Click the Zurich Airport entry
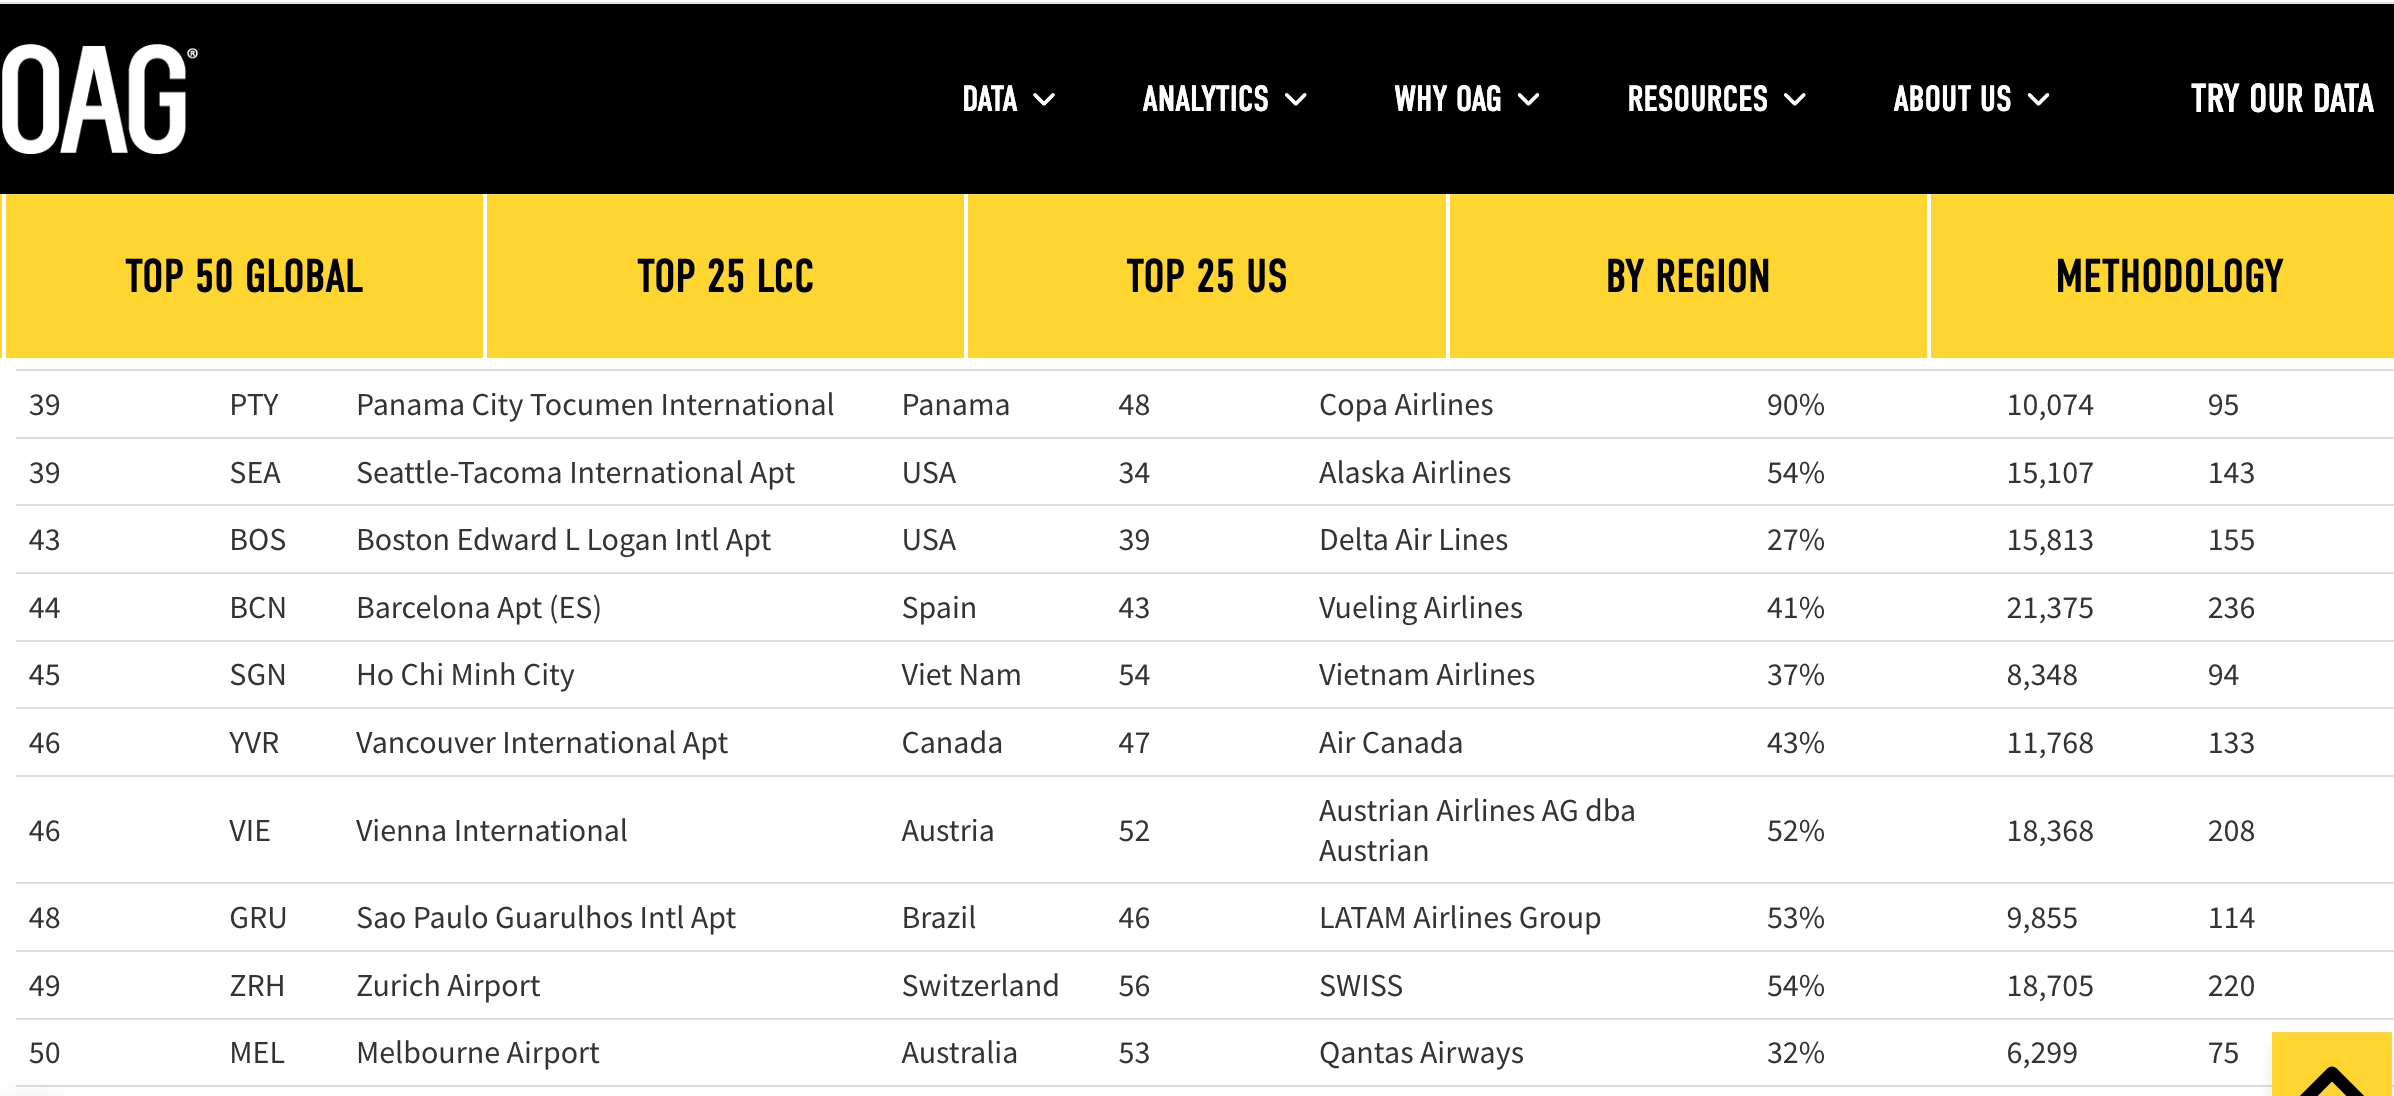Viewport: 2394px width, 1096px height. click(x=447, y=986)
